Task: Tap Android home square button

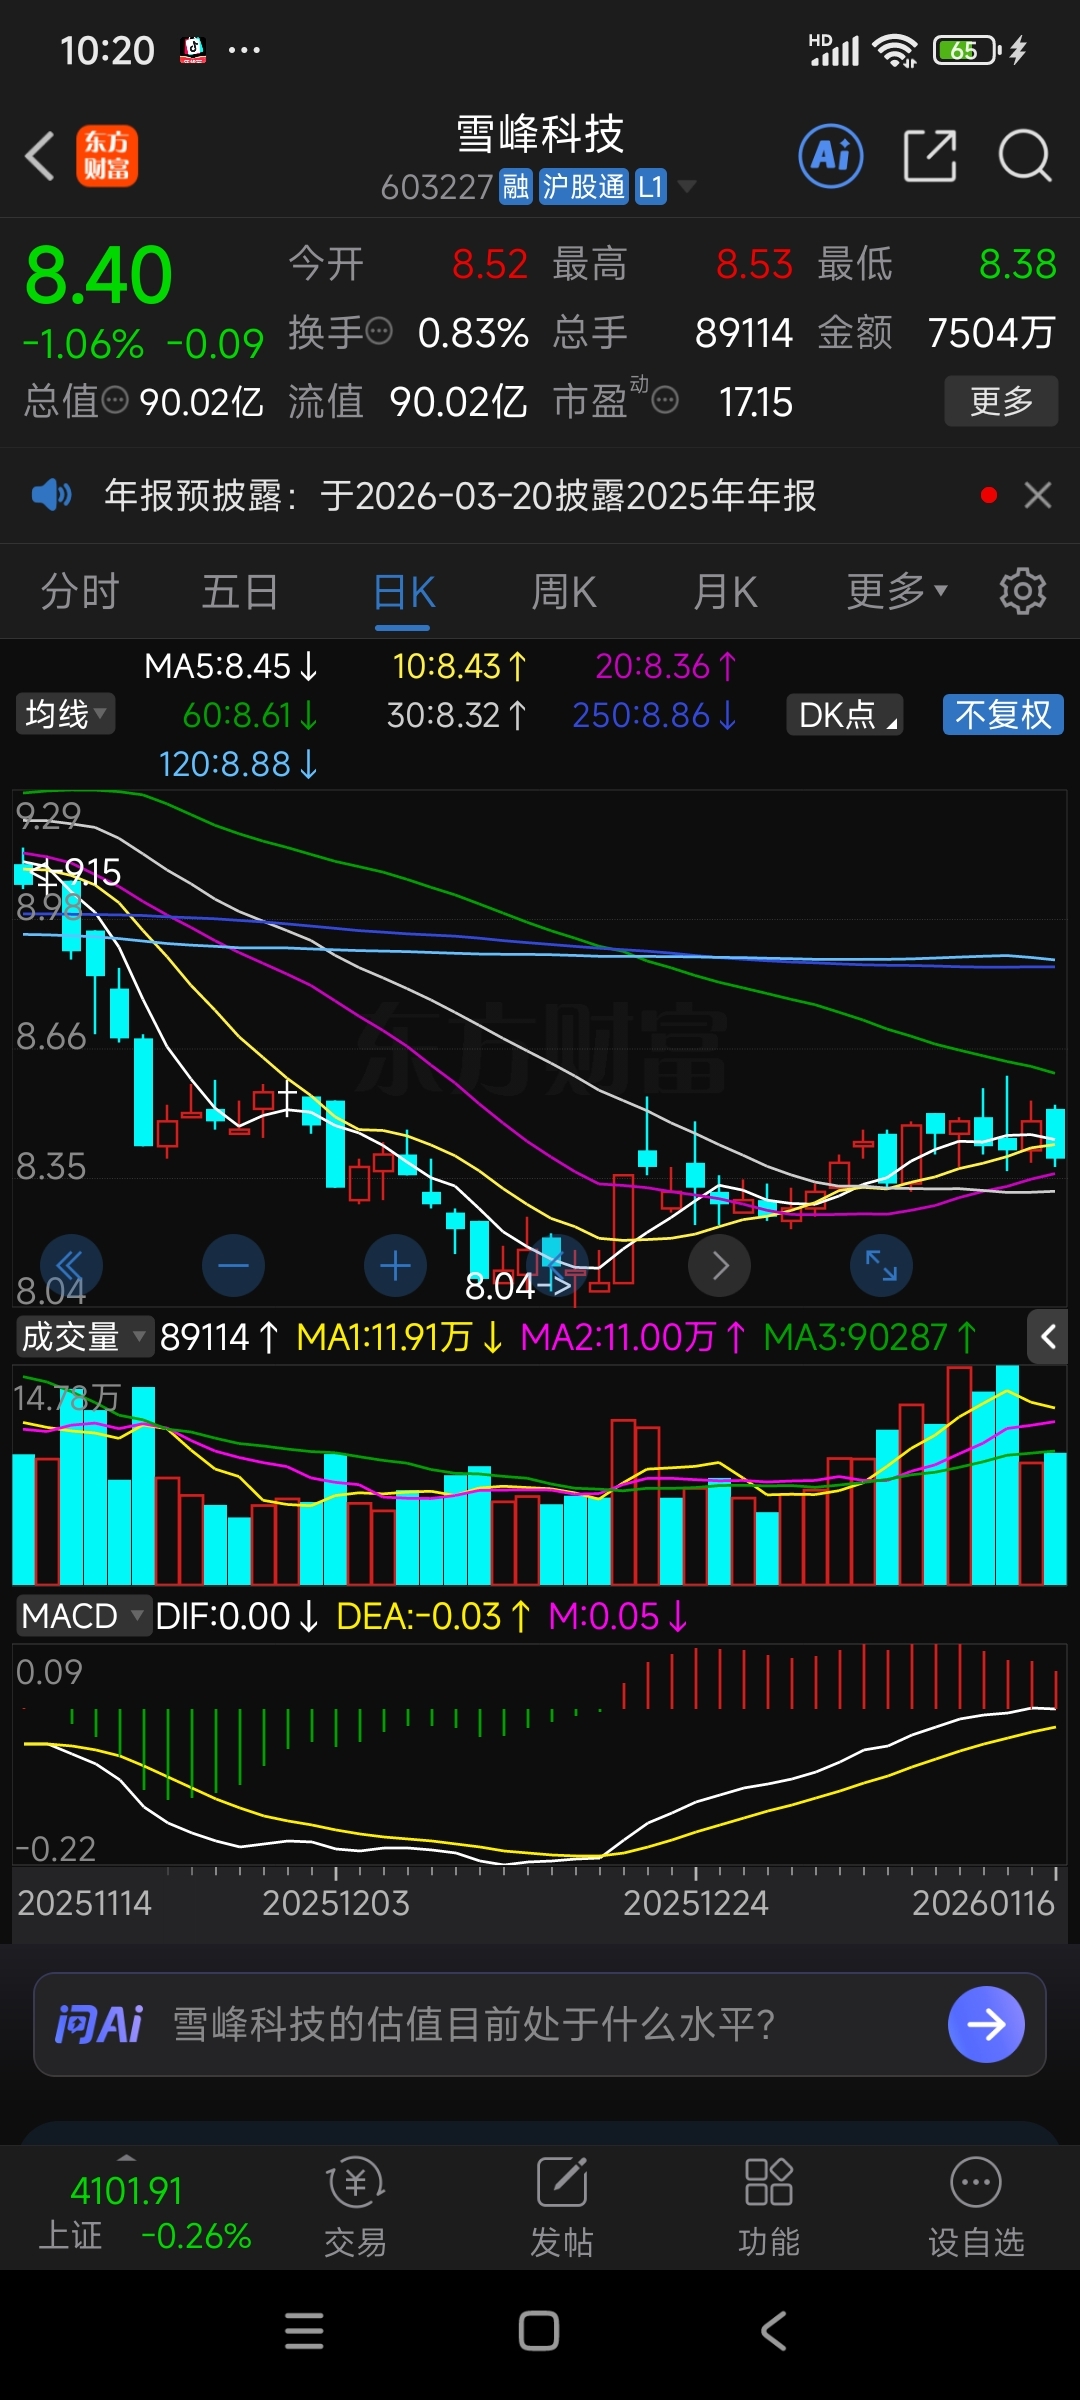Action: coord(539,2331)
